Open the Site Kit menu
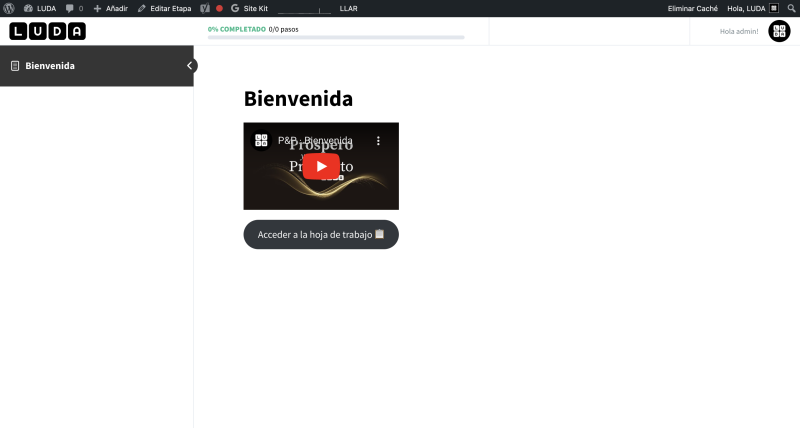800x428 pixels. (249, 8)
